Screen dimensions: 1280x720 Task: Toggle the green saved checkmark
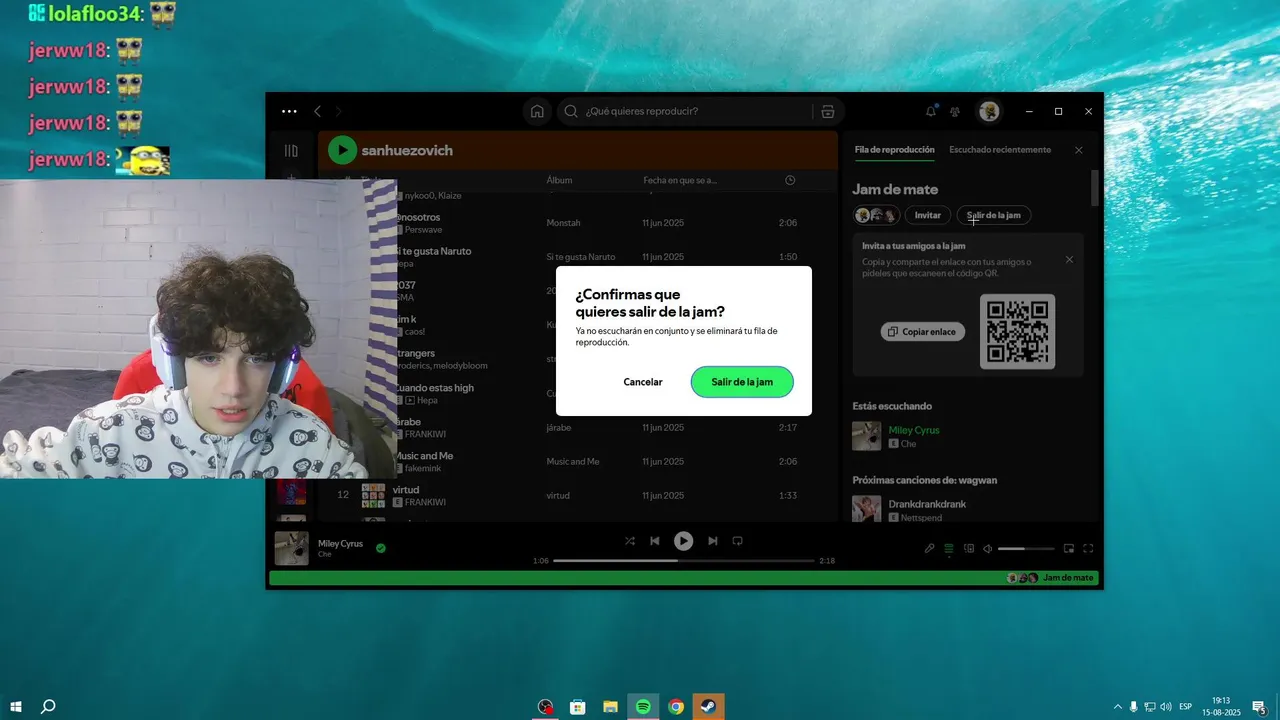[381, 548]
